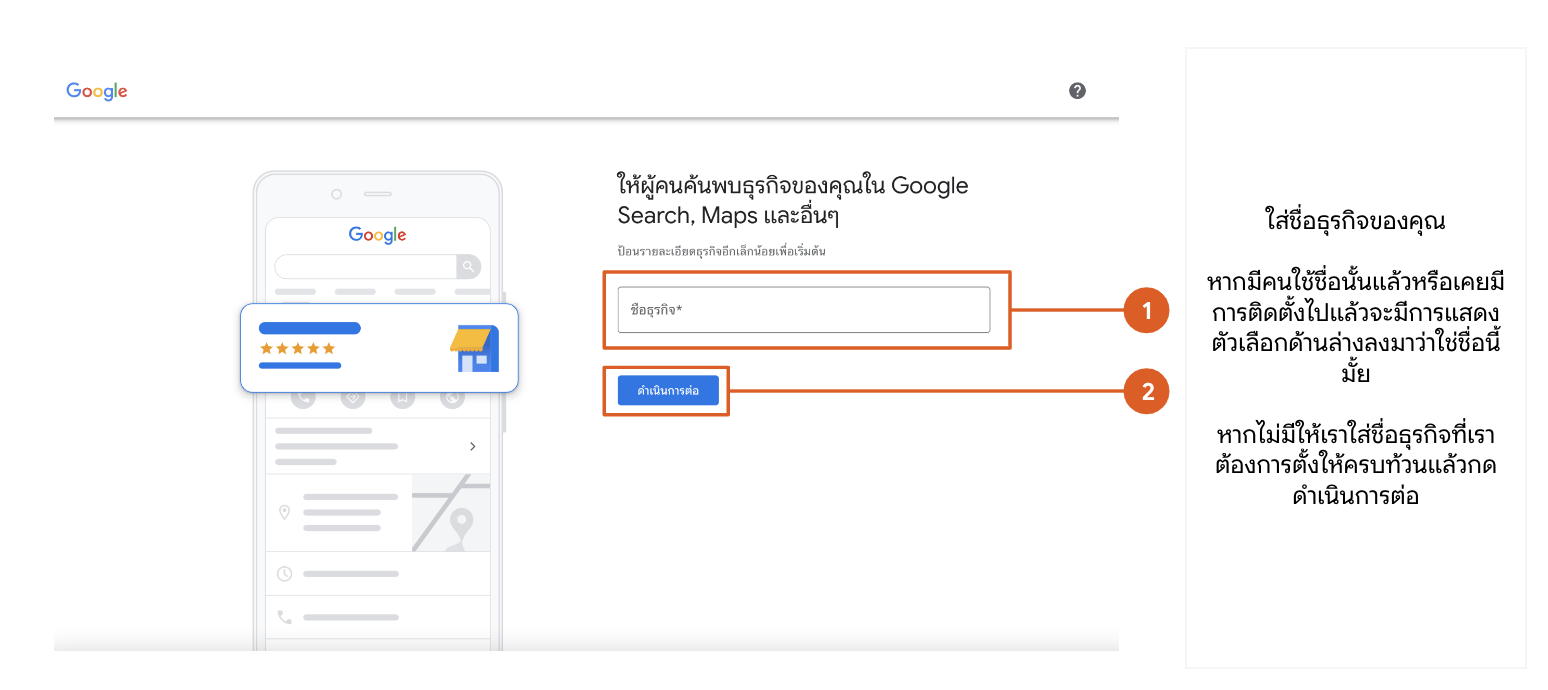Image resolution: width=1548 pixels, height=690 pixels.
Task: Click the clock hours icon in the phone mockup
Action: pyautogui.click(x=284, y=574)
